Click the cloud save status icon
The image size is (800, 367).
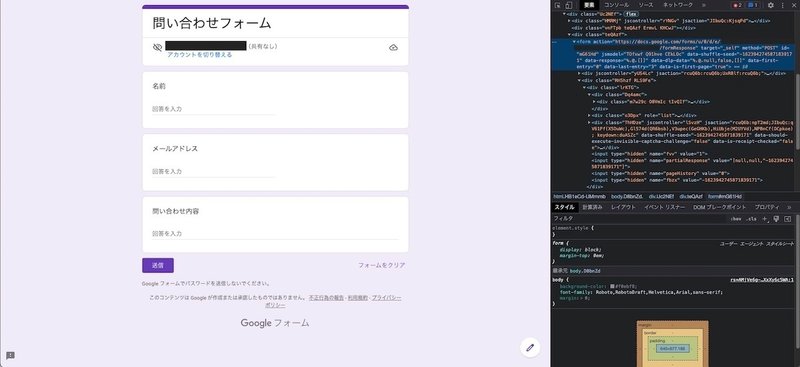coord(393,47)
